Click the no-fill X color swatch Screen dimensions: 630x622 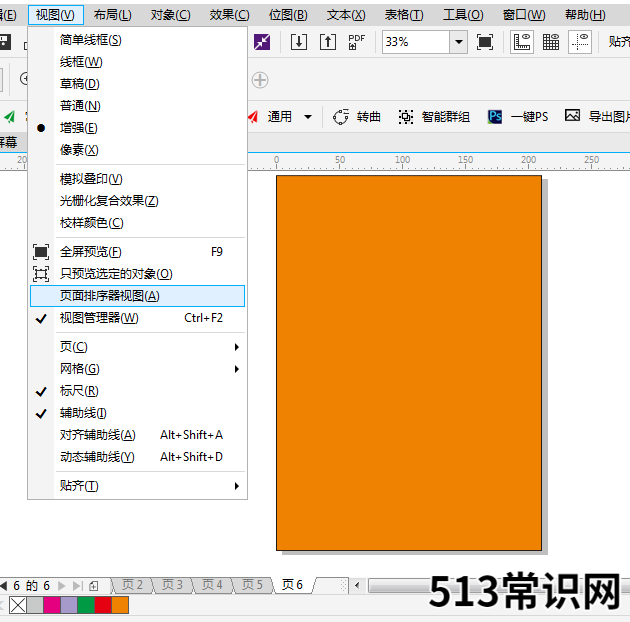pyautogui.click(x=18, y=605)
